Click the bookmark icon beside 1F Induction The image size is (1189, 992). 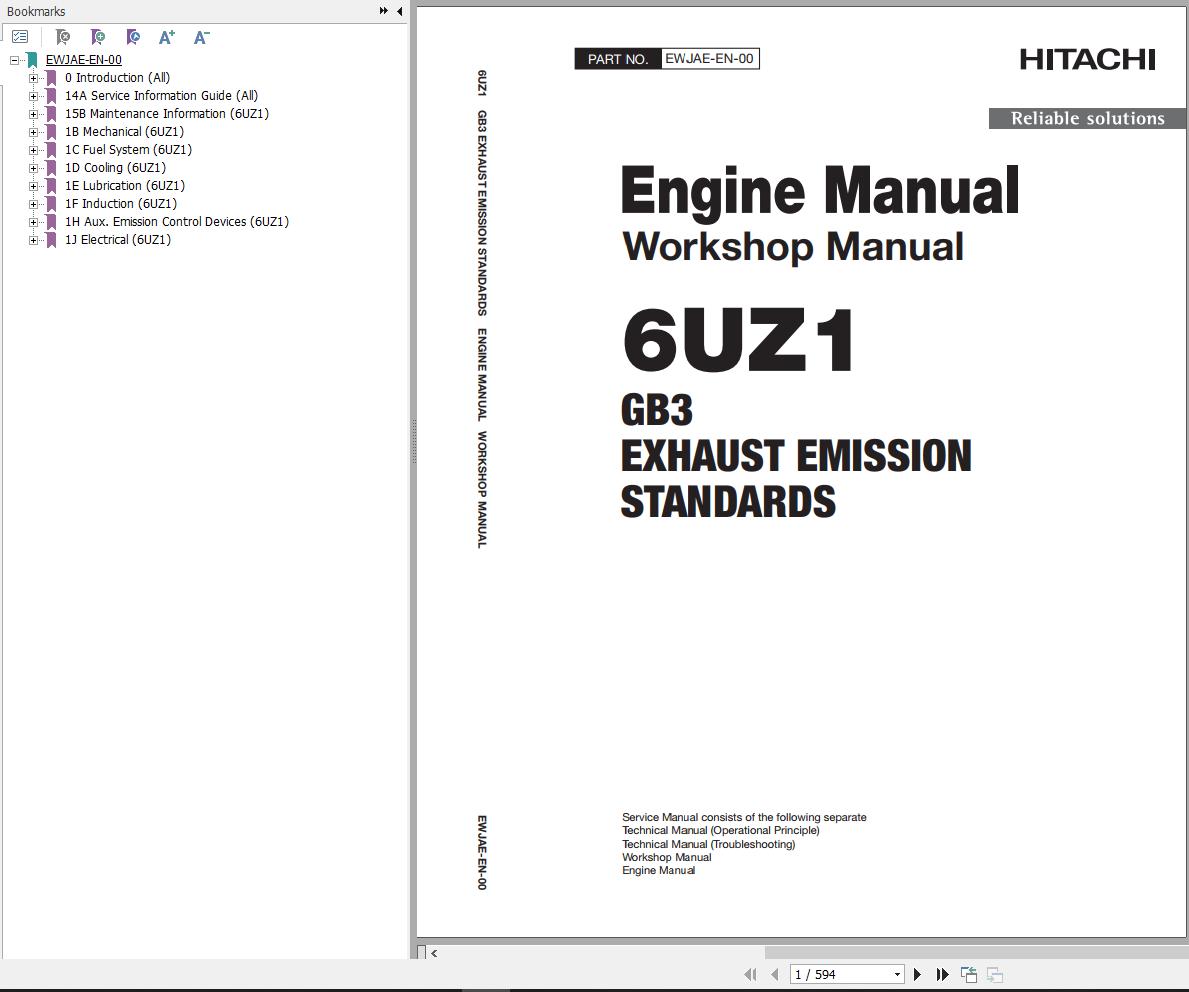pyautogui.click(x=51, y=204)
